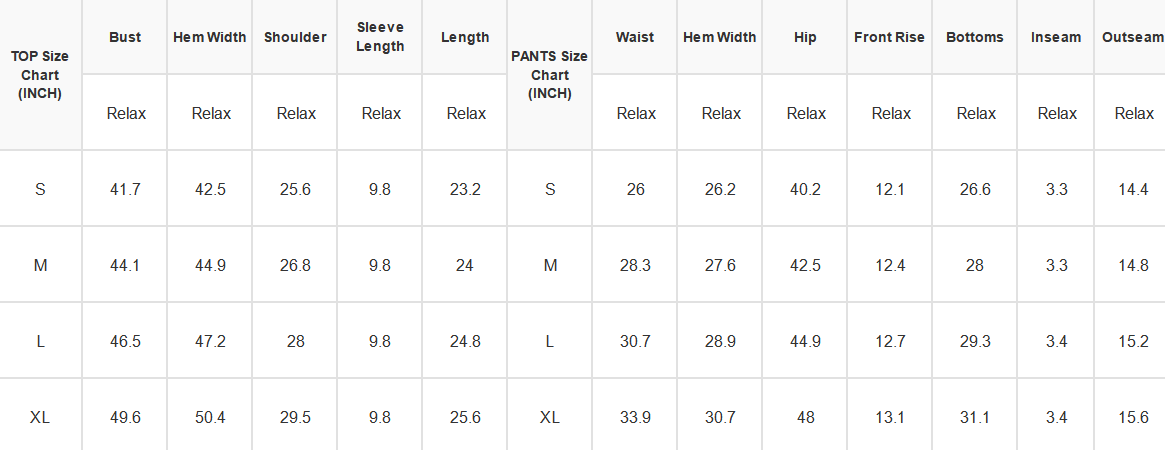Image resolution: width=1165 pixels, height=450 pixels.
Task: Click the Bust column header
Action: (125, 37)
